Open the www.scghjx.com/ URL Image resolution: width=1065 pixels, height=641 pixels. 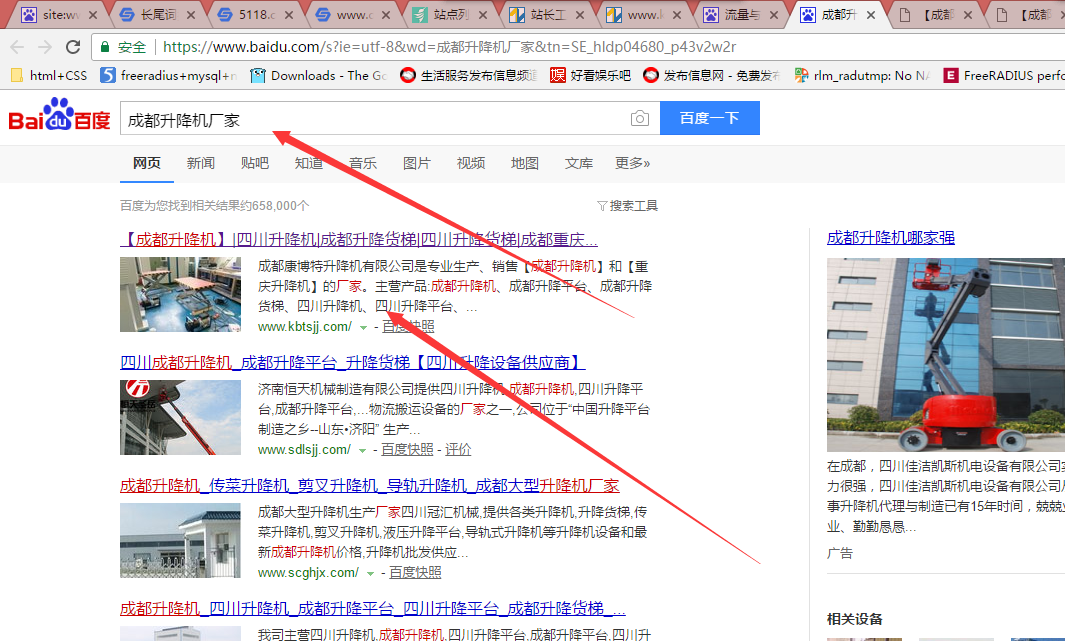click(308, 572)
